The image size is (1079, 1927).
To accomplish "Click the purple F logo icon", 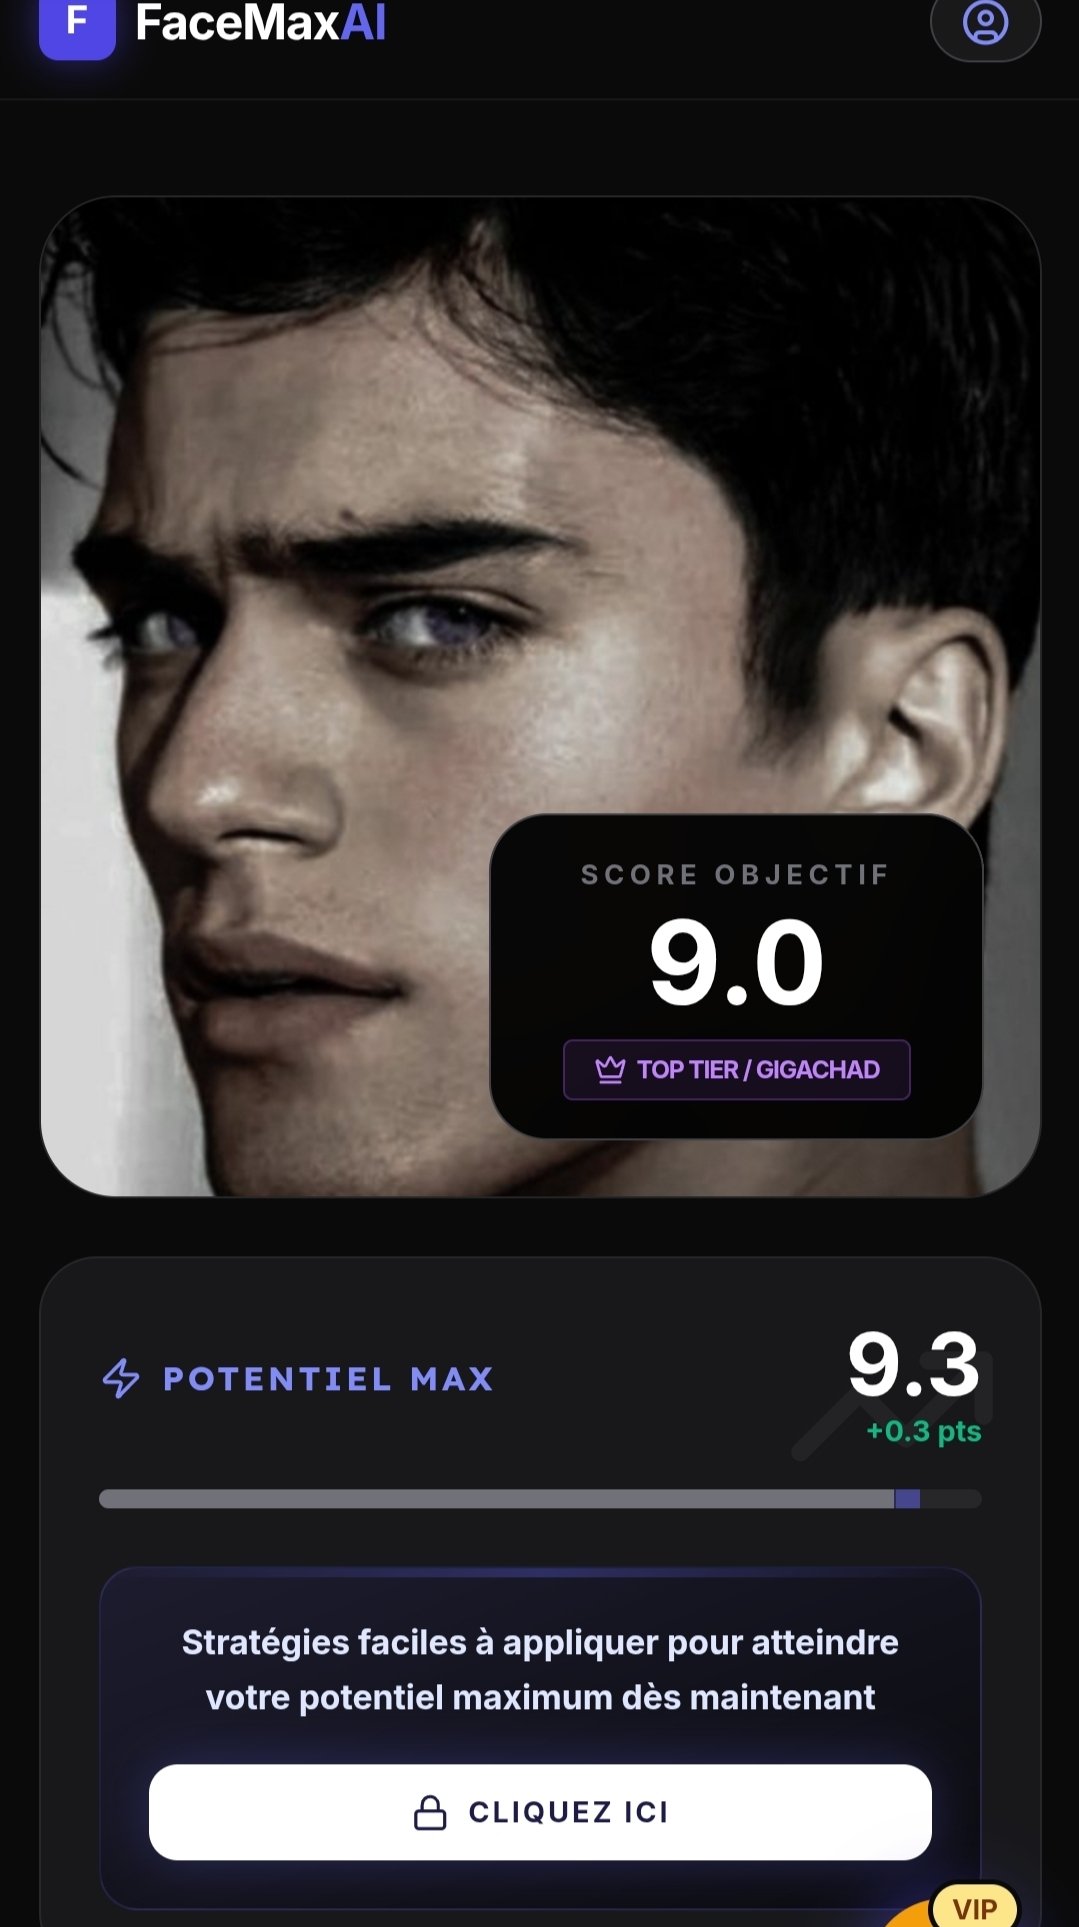I will [x=77, y=24].
